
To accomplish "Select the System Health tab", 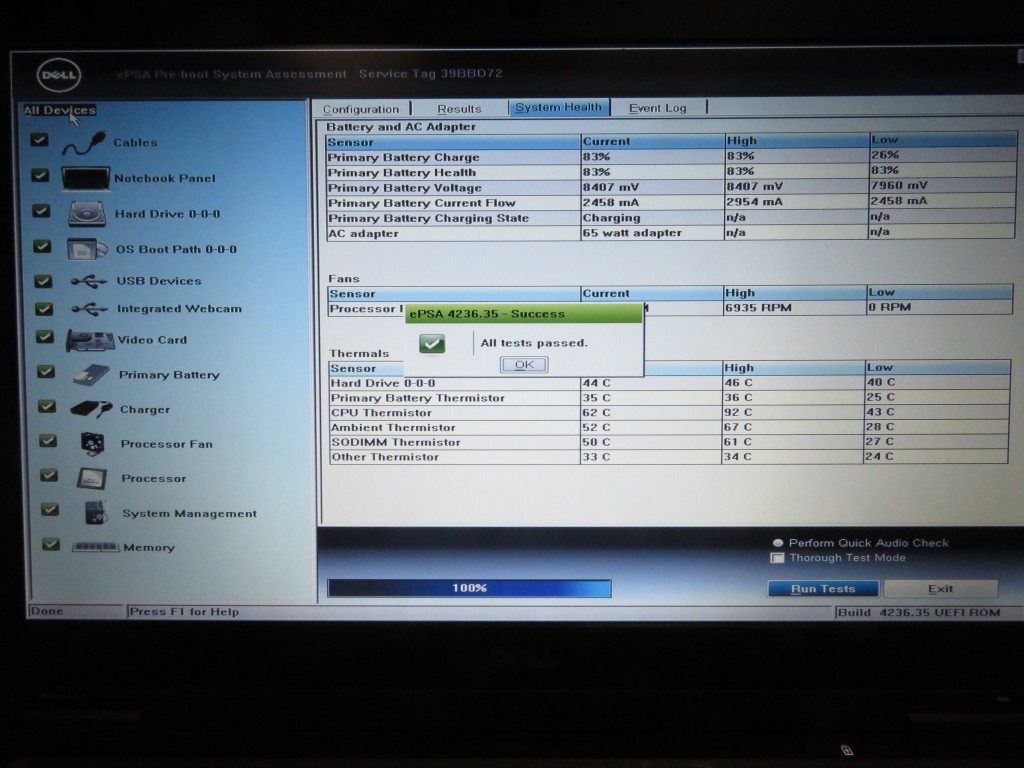I will pos(558,107).
